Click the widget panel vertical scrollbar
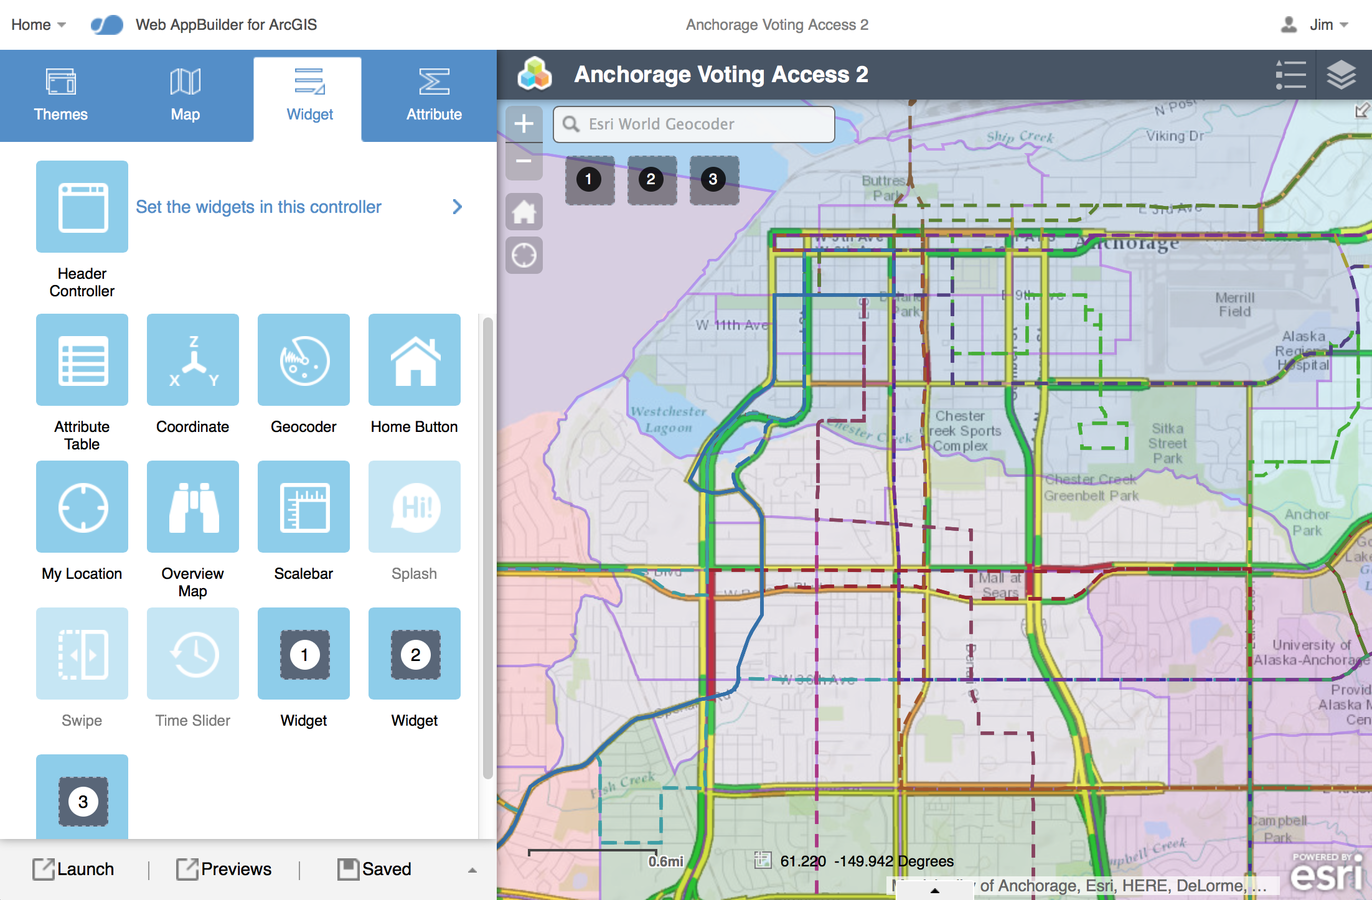1372x900 pixels. (x=488, y=547)
